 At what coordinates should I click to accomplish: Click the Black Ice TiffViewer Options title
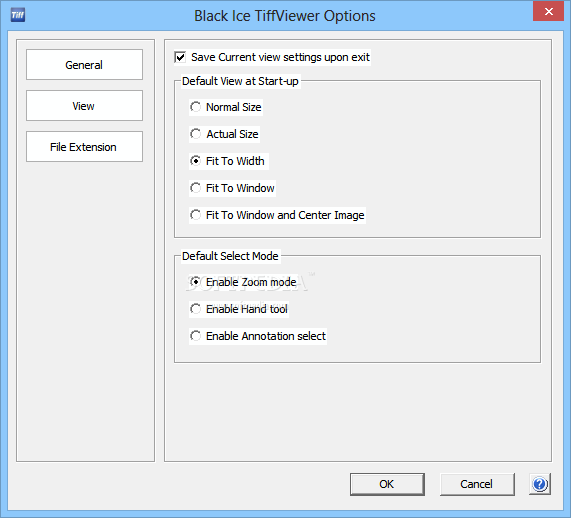[x=285, y=16]
